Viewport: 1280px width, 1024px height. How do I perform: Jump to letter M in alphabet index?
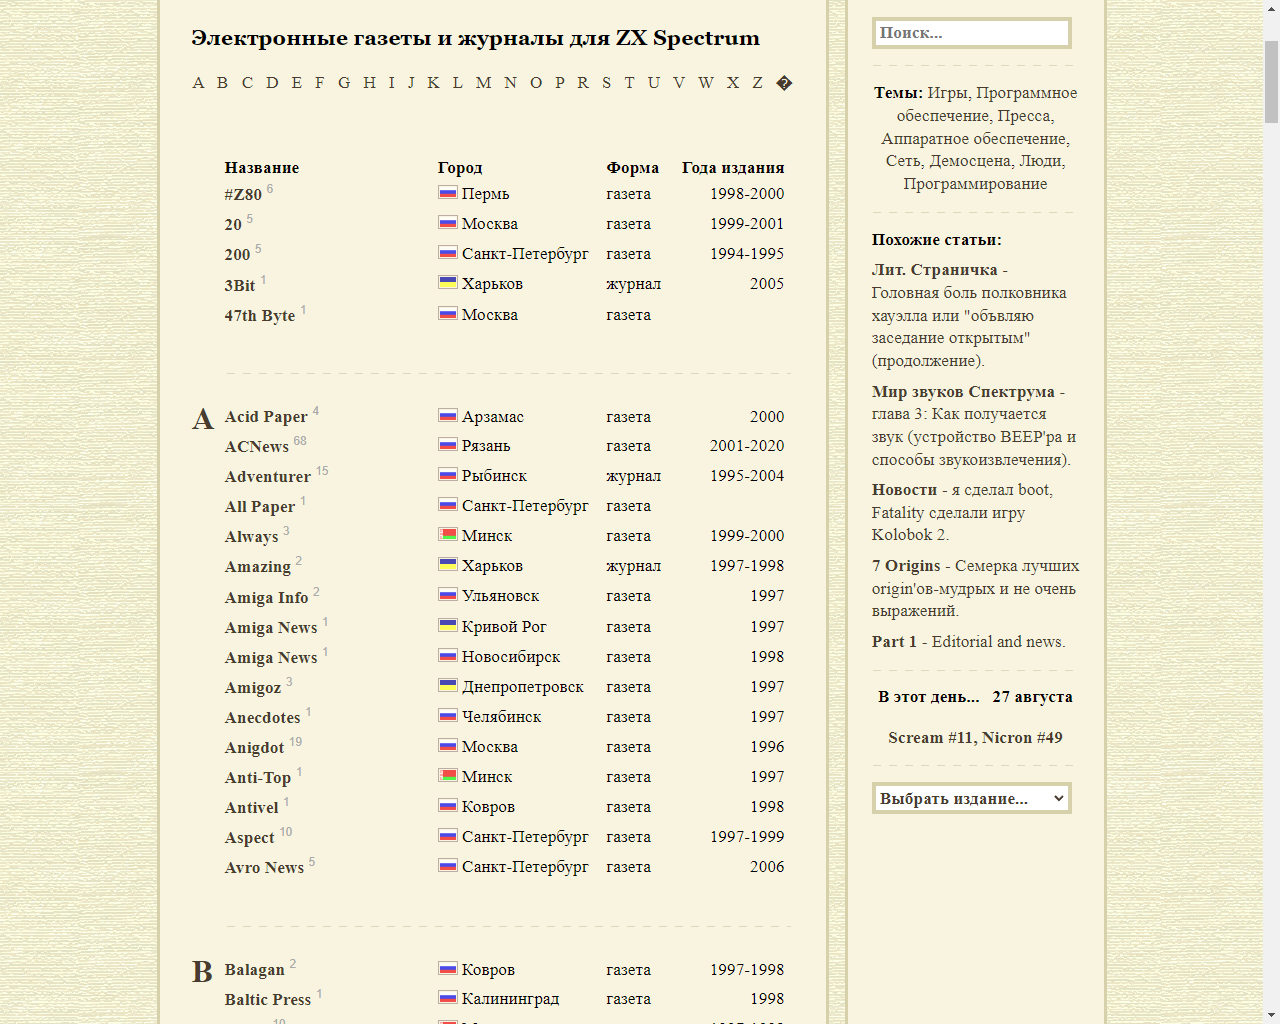(x=483, y=83)
